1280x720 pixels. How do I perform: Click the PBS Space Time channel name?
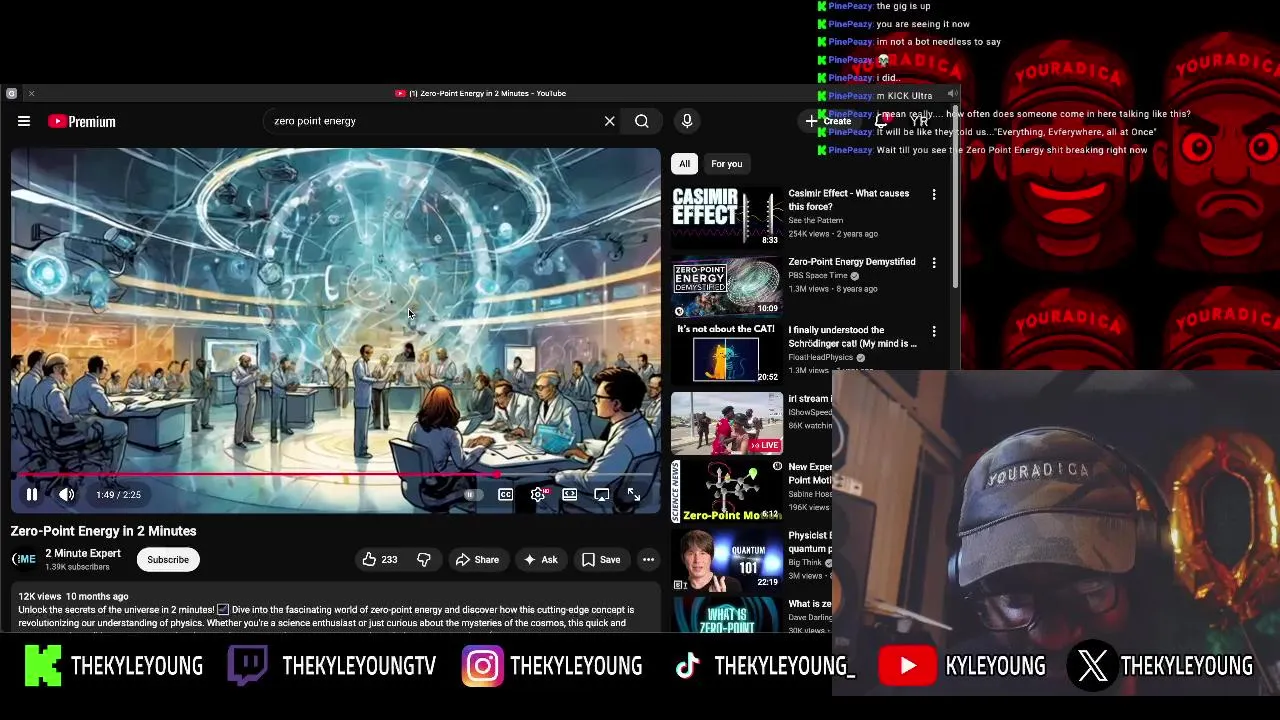click(x=818, y=276)
